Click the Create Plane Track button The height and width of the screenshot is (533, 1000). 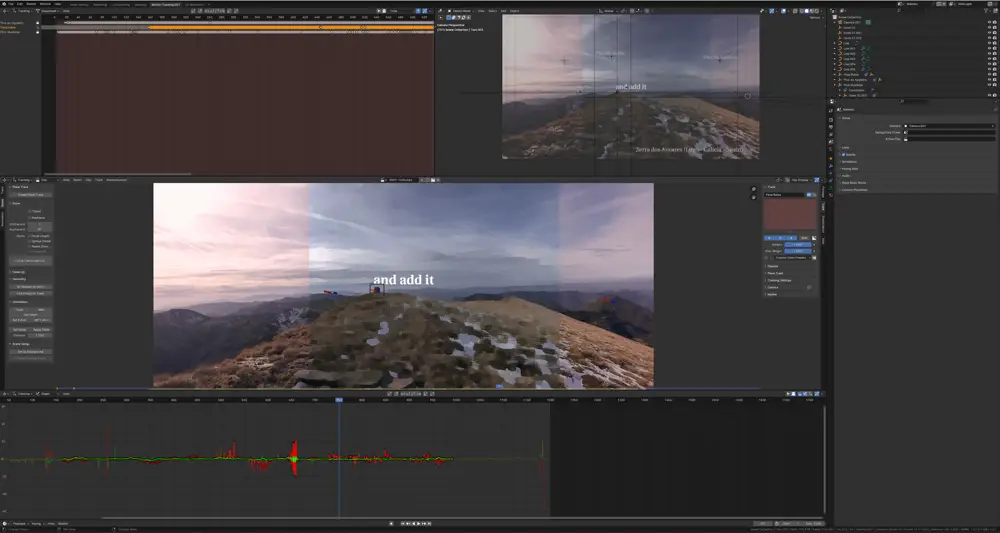click(x=31, y=194)
